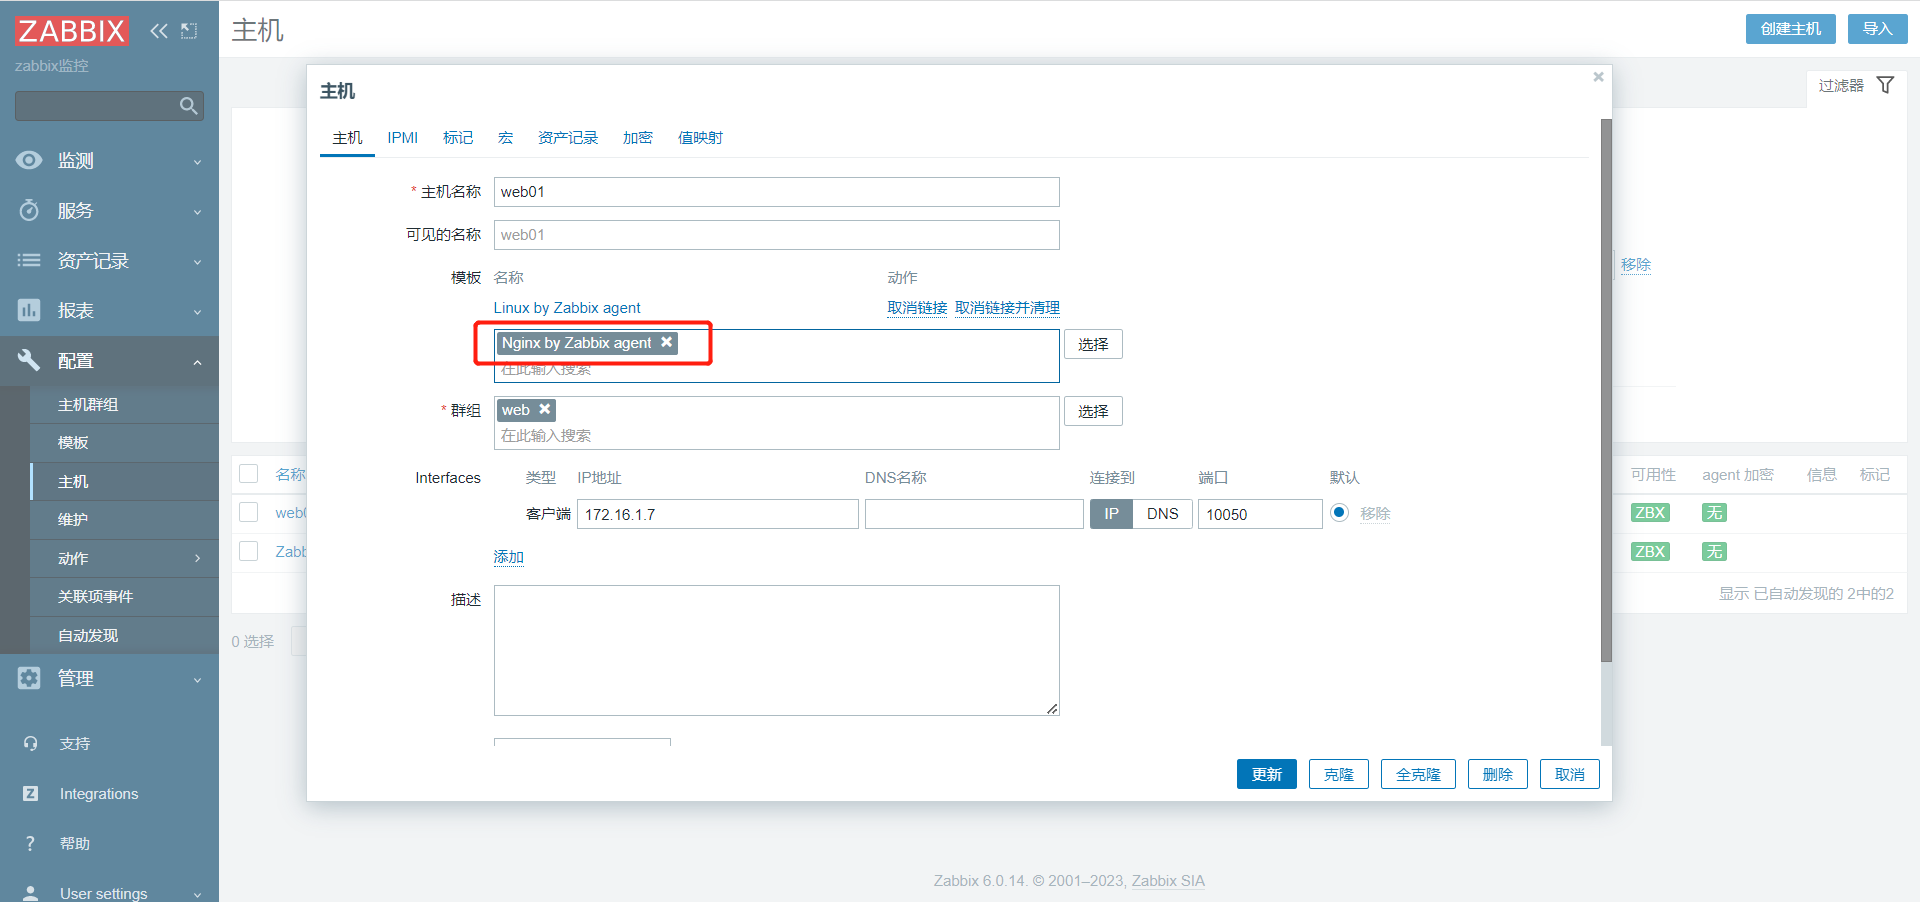Collapse the 配置 menu chevron
Screen dimensions: 1920x902
tap(197, 362)
